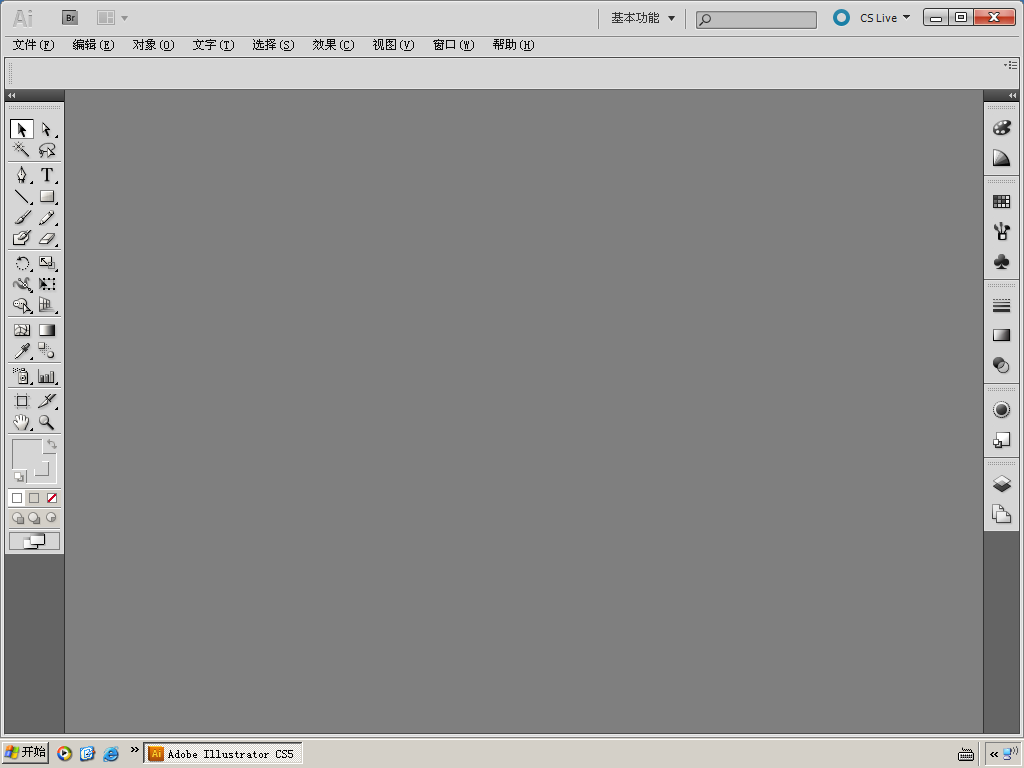Select the Column Graph tool

click(46, 376)
